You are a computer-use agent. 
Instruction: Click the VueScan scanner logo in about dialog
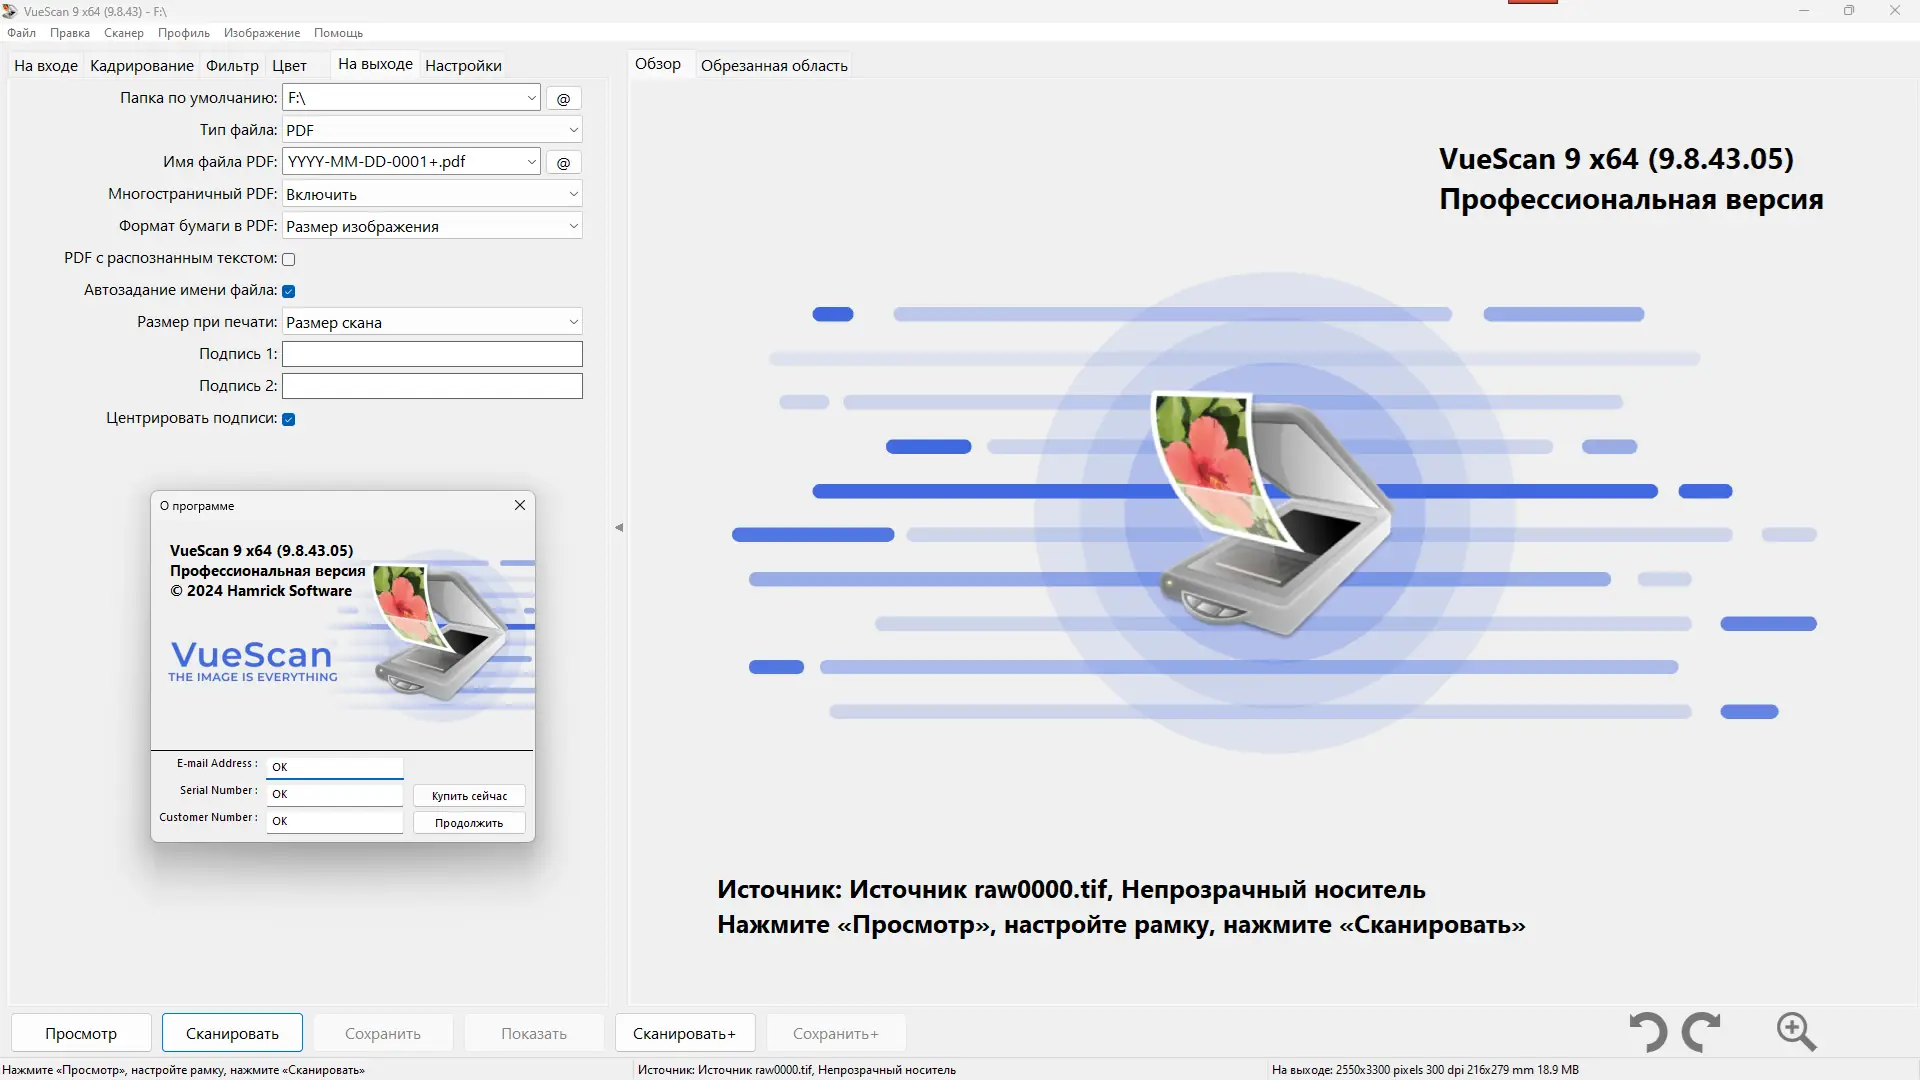click(440, 630)
